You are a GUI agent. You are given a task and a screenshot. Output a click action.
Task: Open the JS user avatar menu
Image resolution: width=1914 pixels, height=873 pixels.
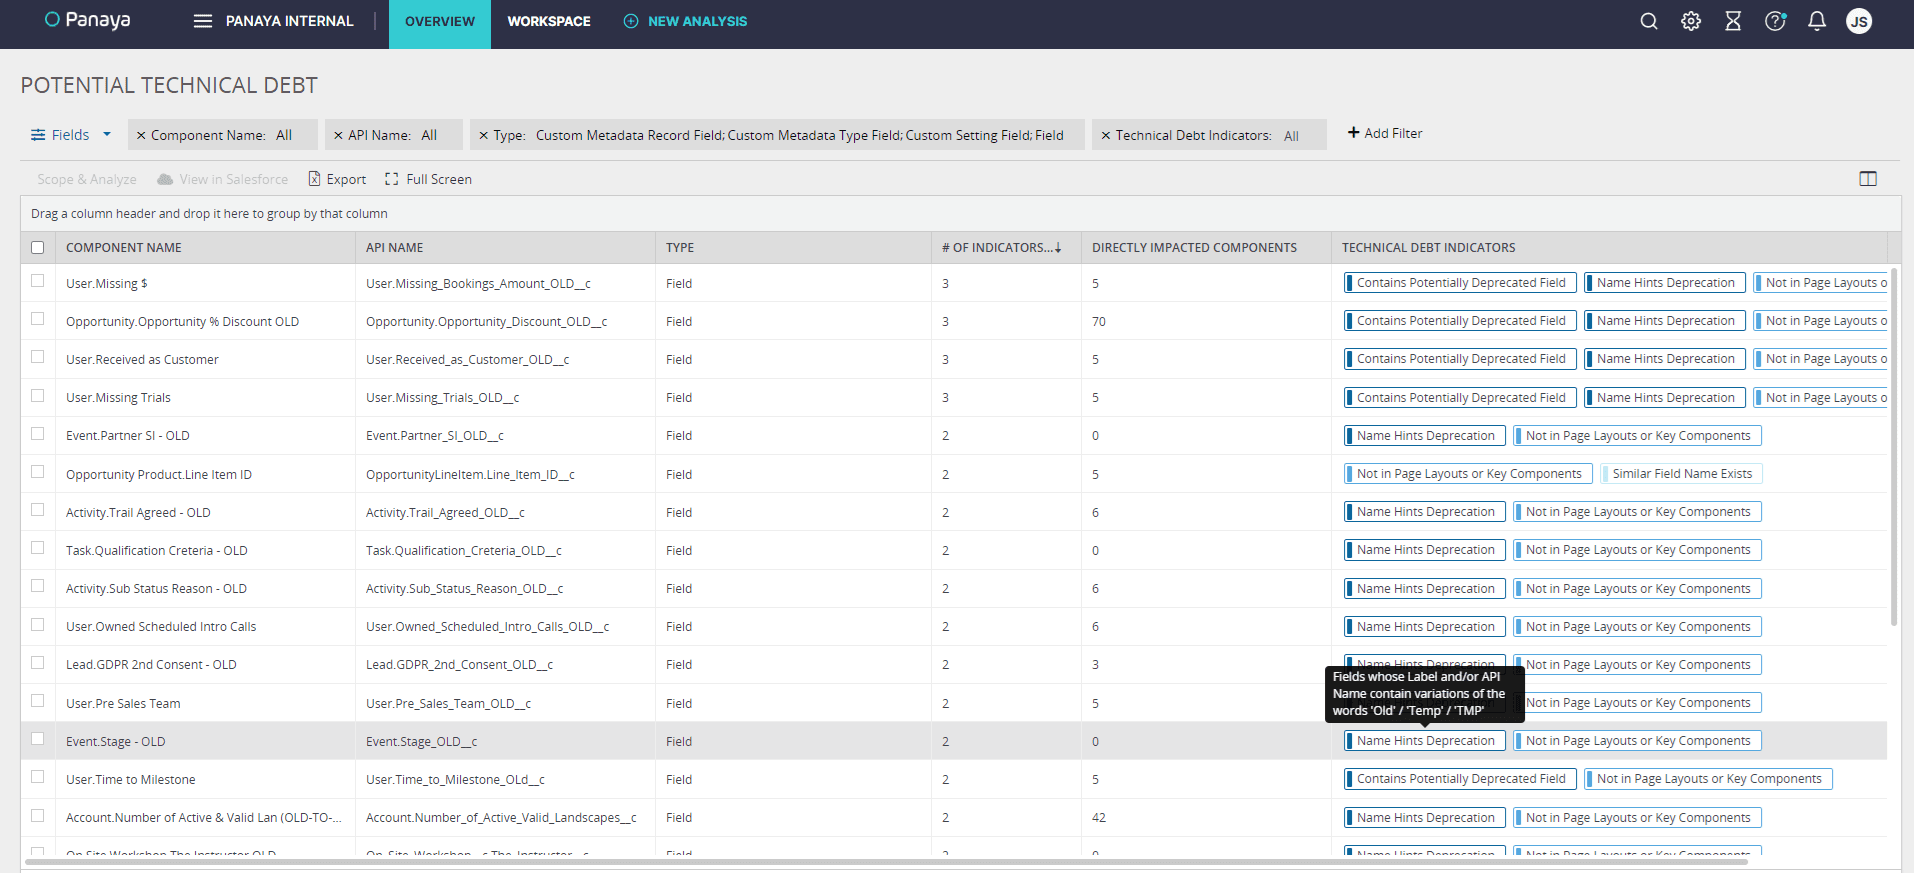point(1859,21)
